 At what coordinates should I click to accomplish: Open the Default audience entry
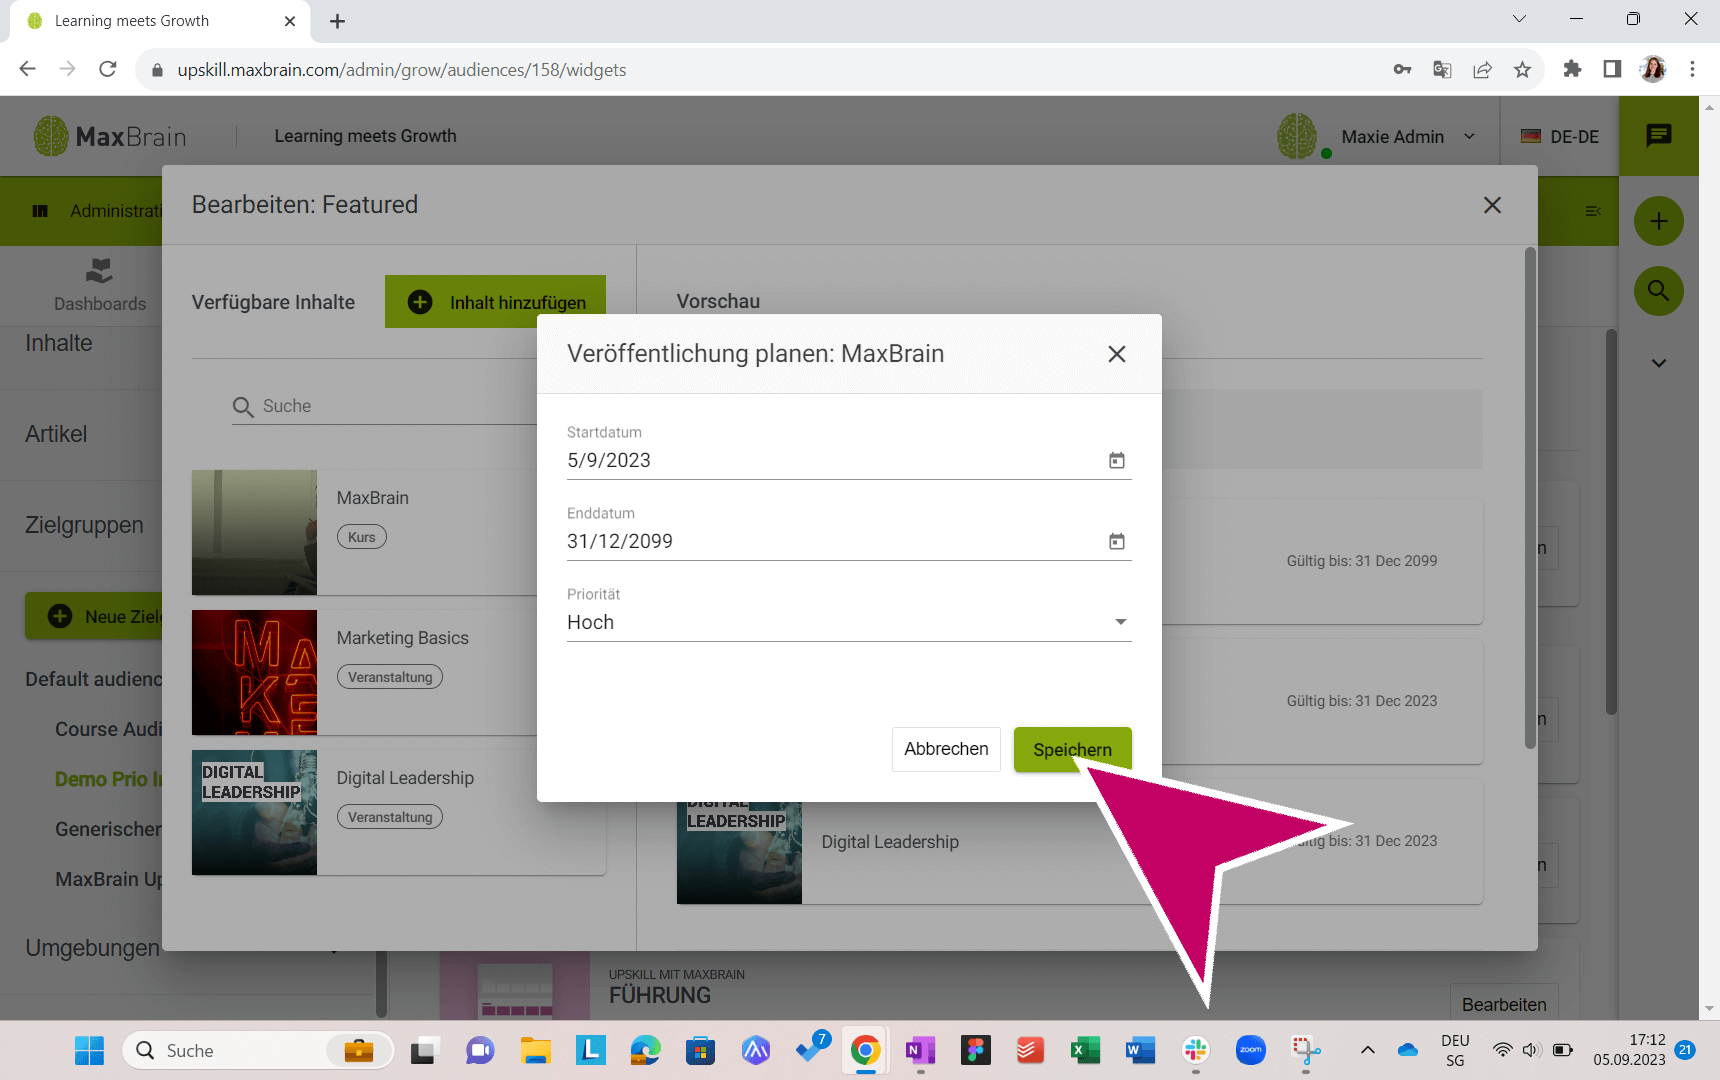(x=93, y=679)
